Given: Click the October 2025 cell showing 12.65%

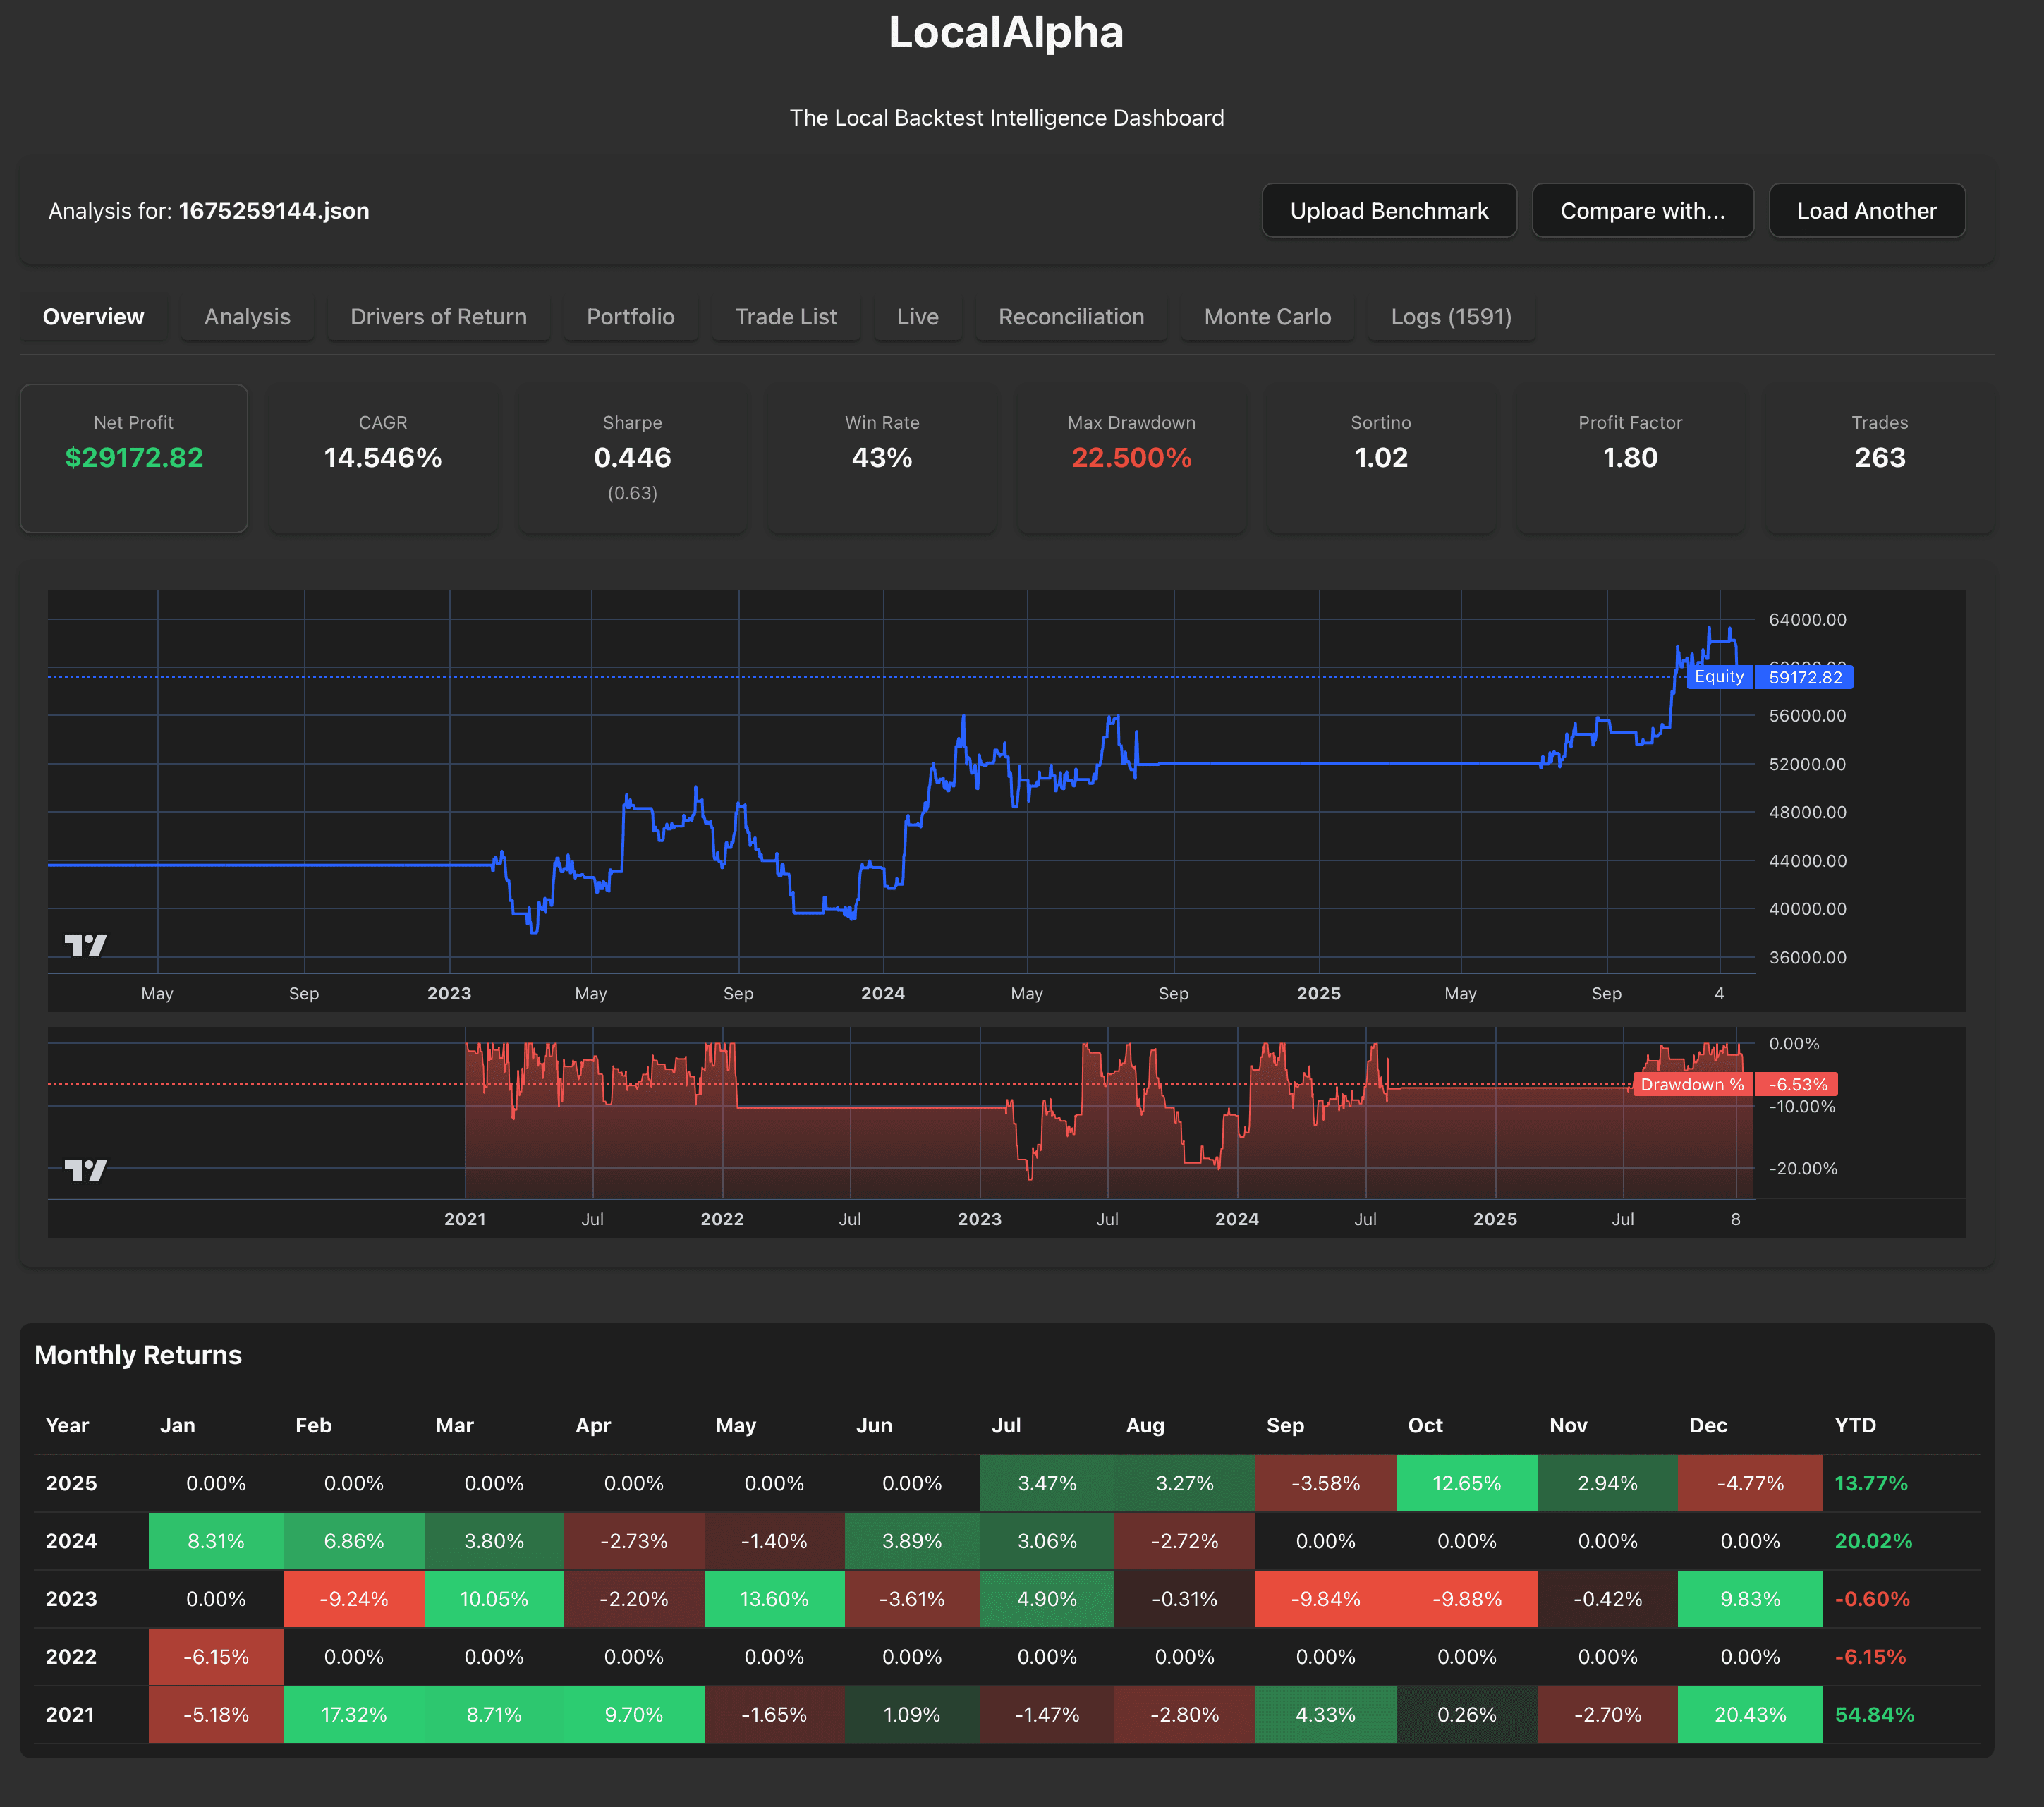Looking at the screenshot, I should [x=1466, y=1483].
